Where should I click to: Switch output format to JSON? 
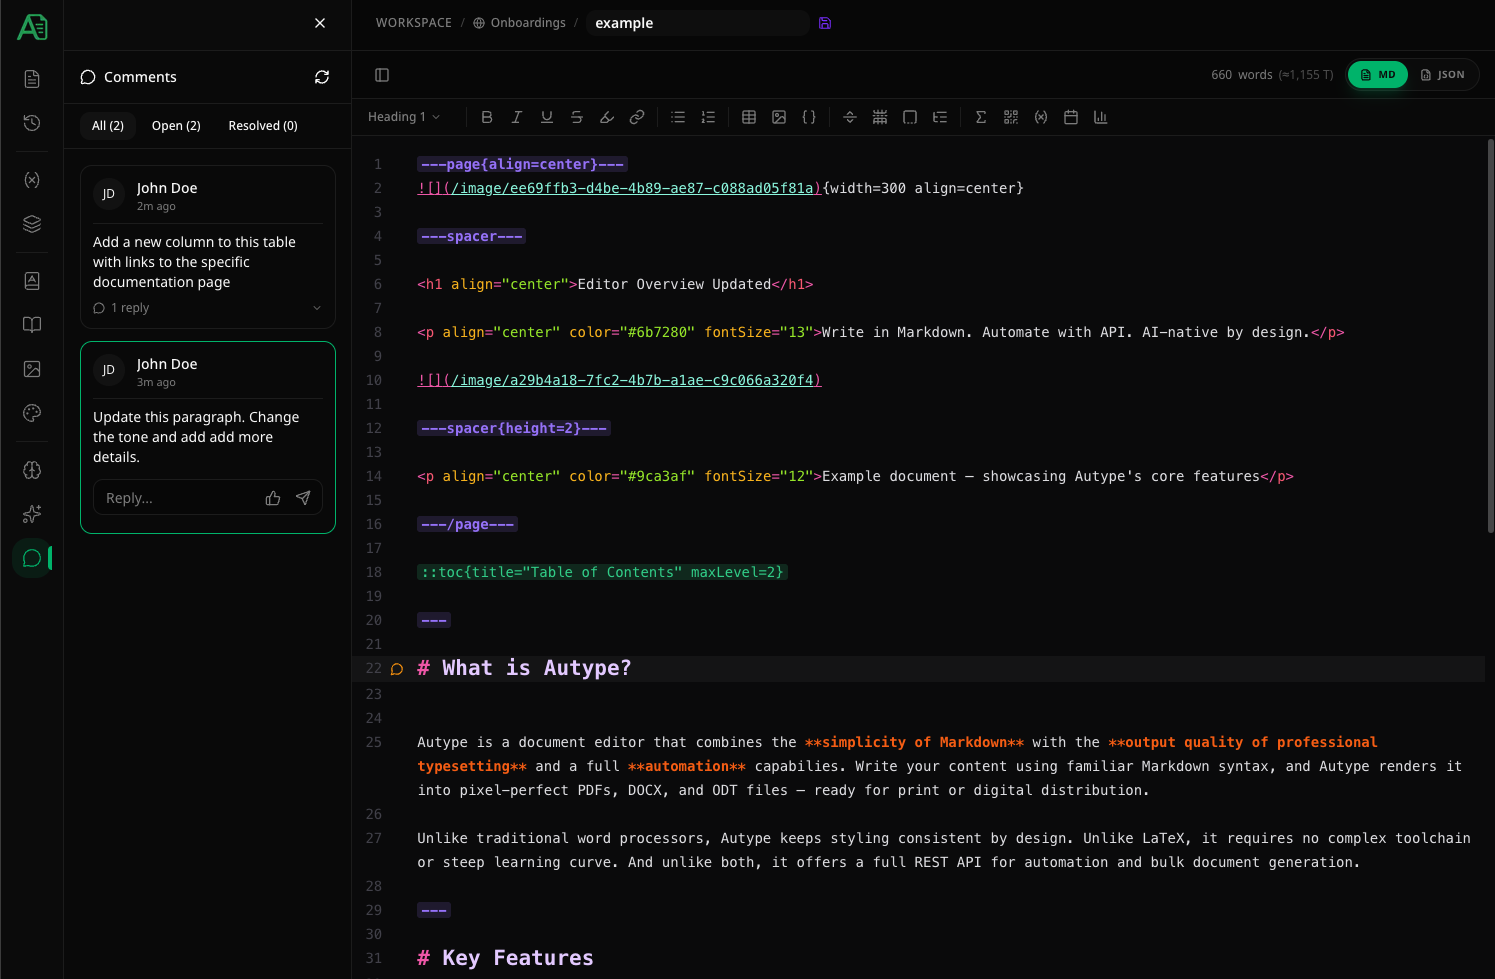click(x=1443, y=74)
